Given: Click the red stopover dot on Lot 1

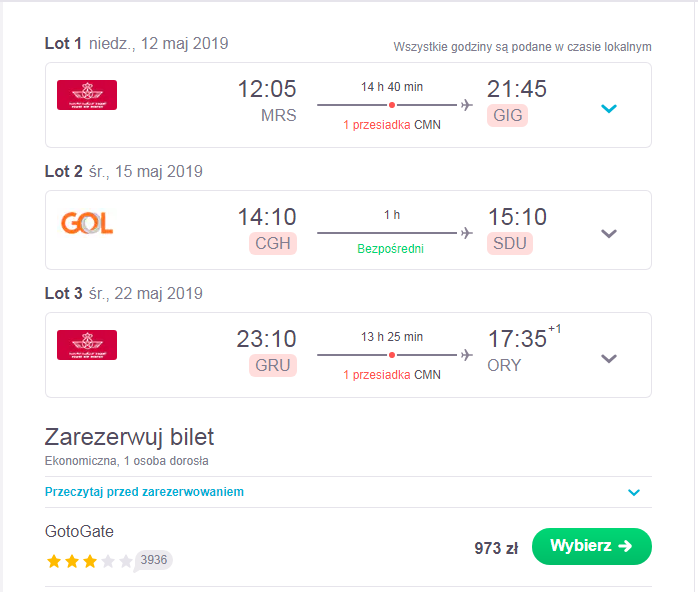Looking at the screenshot, I should (x=392, y=105).
